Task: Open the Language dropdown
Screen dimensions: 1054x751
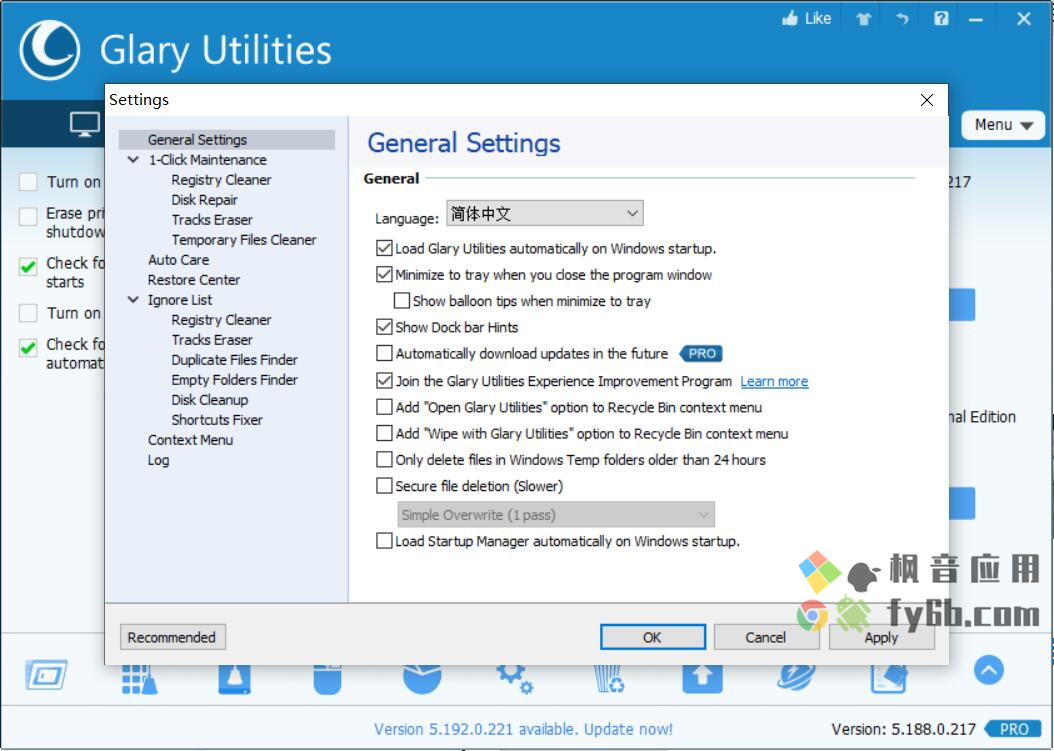Action: (x=544, y=214)
